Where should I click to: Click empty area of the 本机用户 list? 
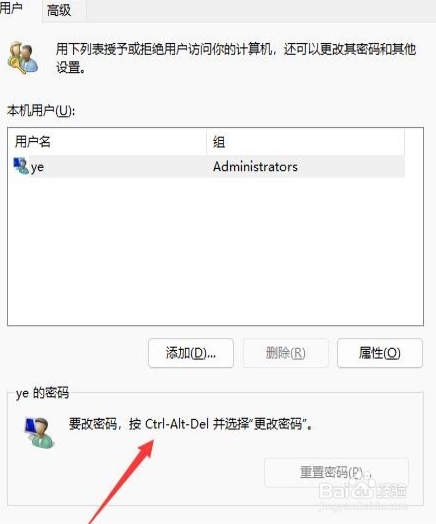click(215, 251)
